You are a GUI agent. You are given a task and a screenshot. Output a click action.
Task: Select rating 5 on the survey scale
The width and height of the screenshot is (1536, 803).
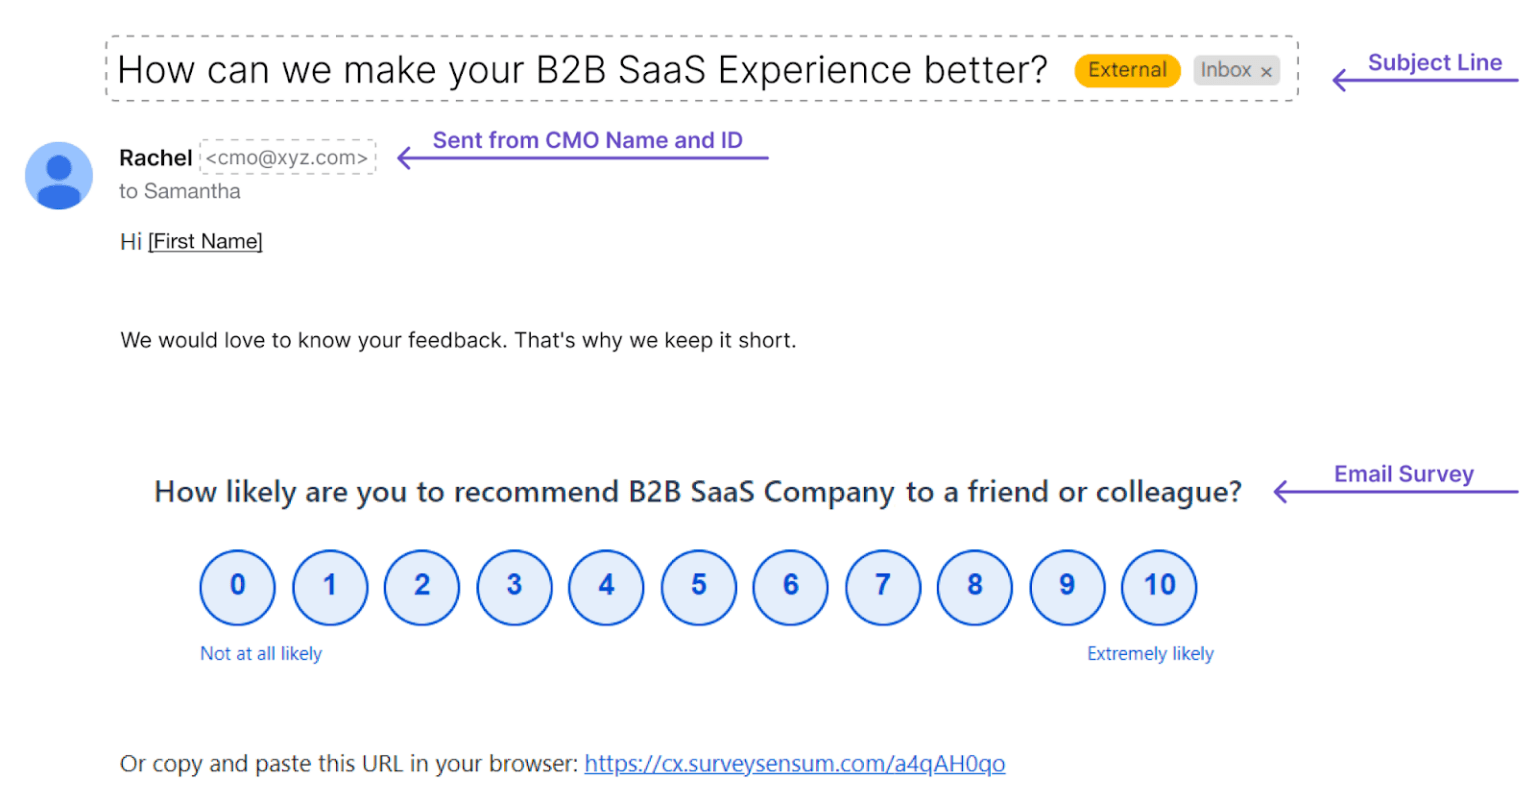[698, 587]
